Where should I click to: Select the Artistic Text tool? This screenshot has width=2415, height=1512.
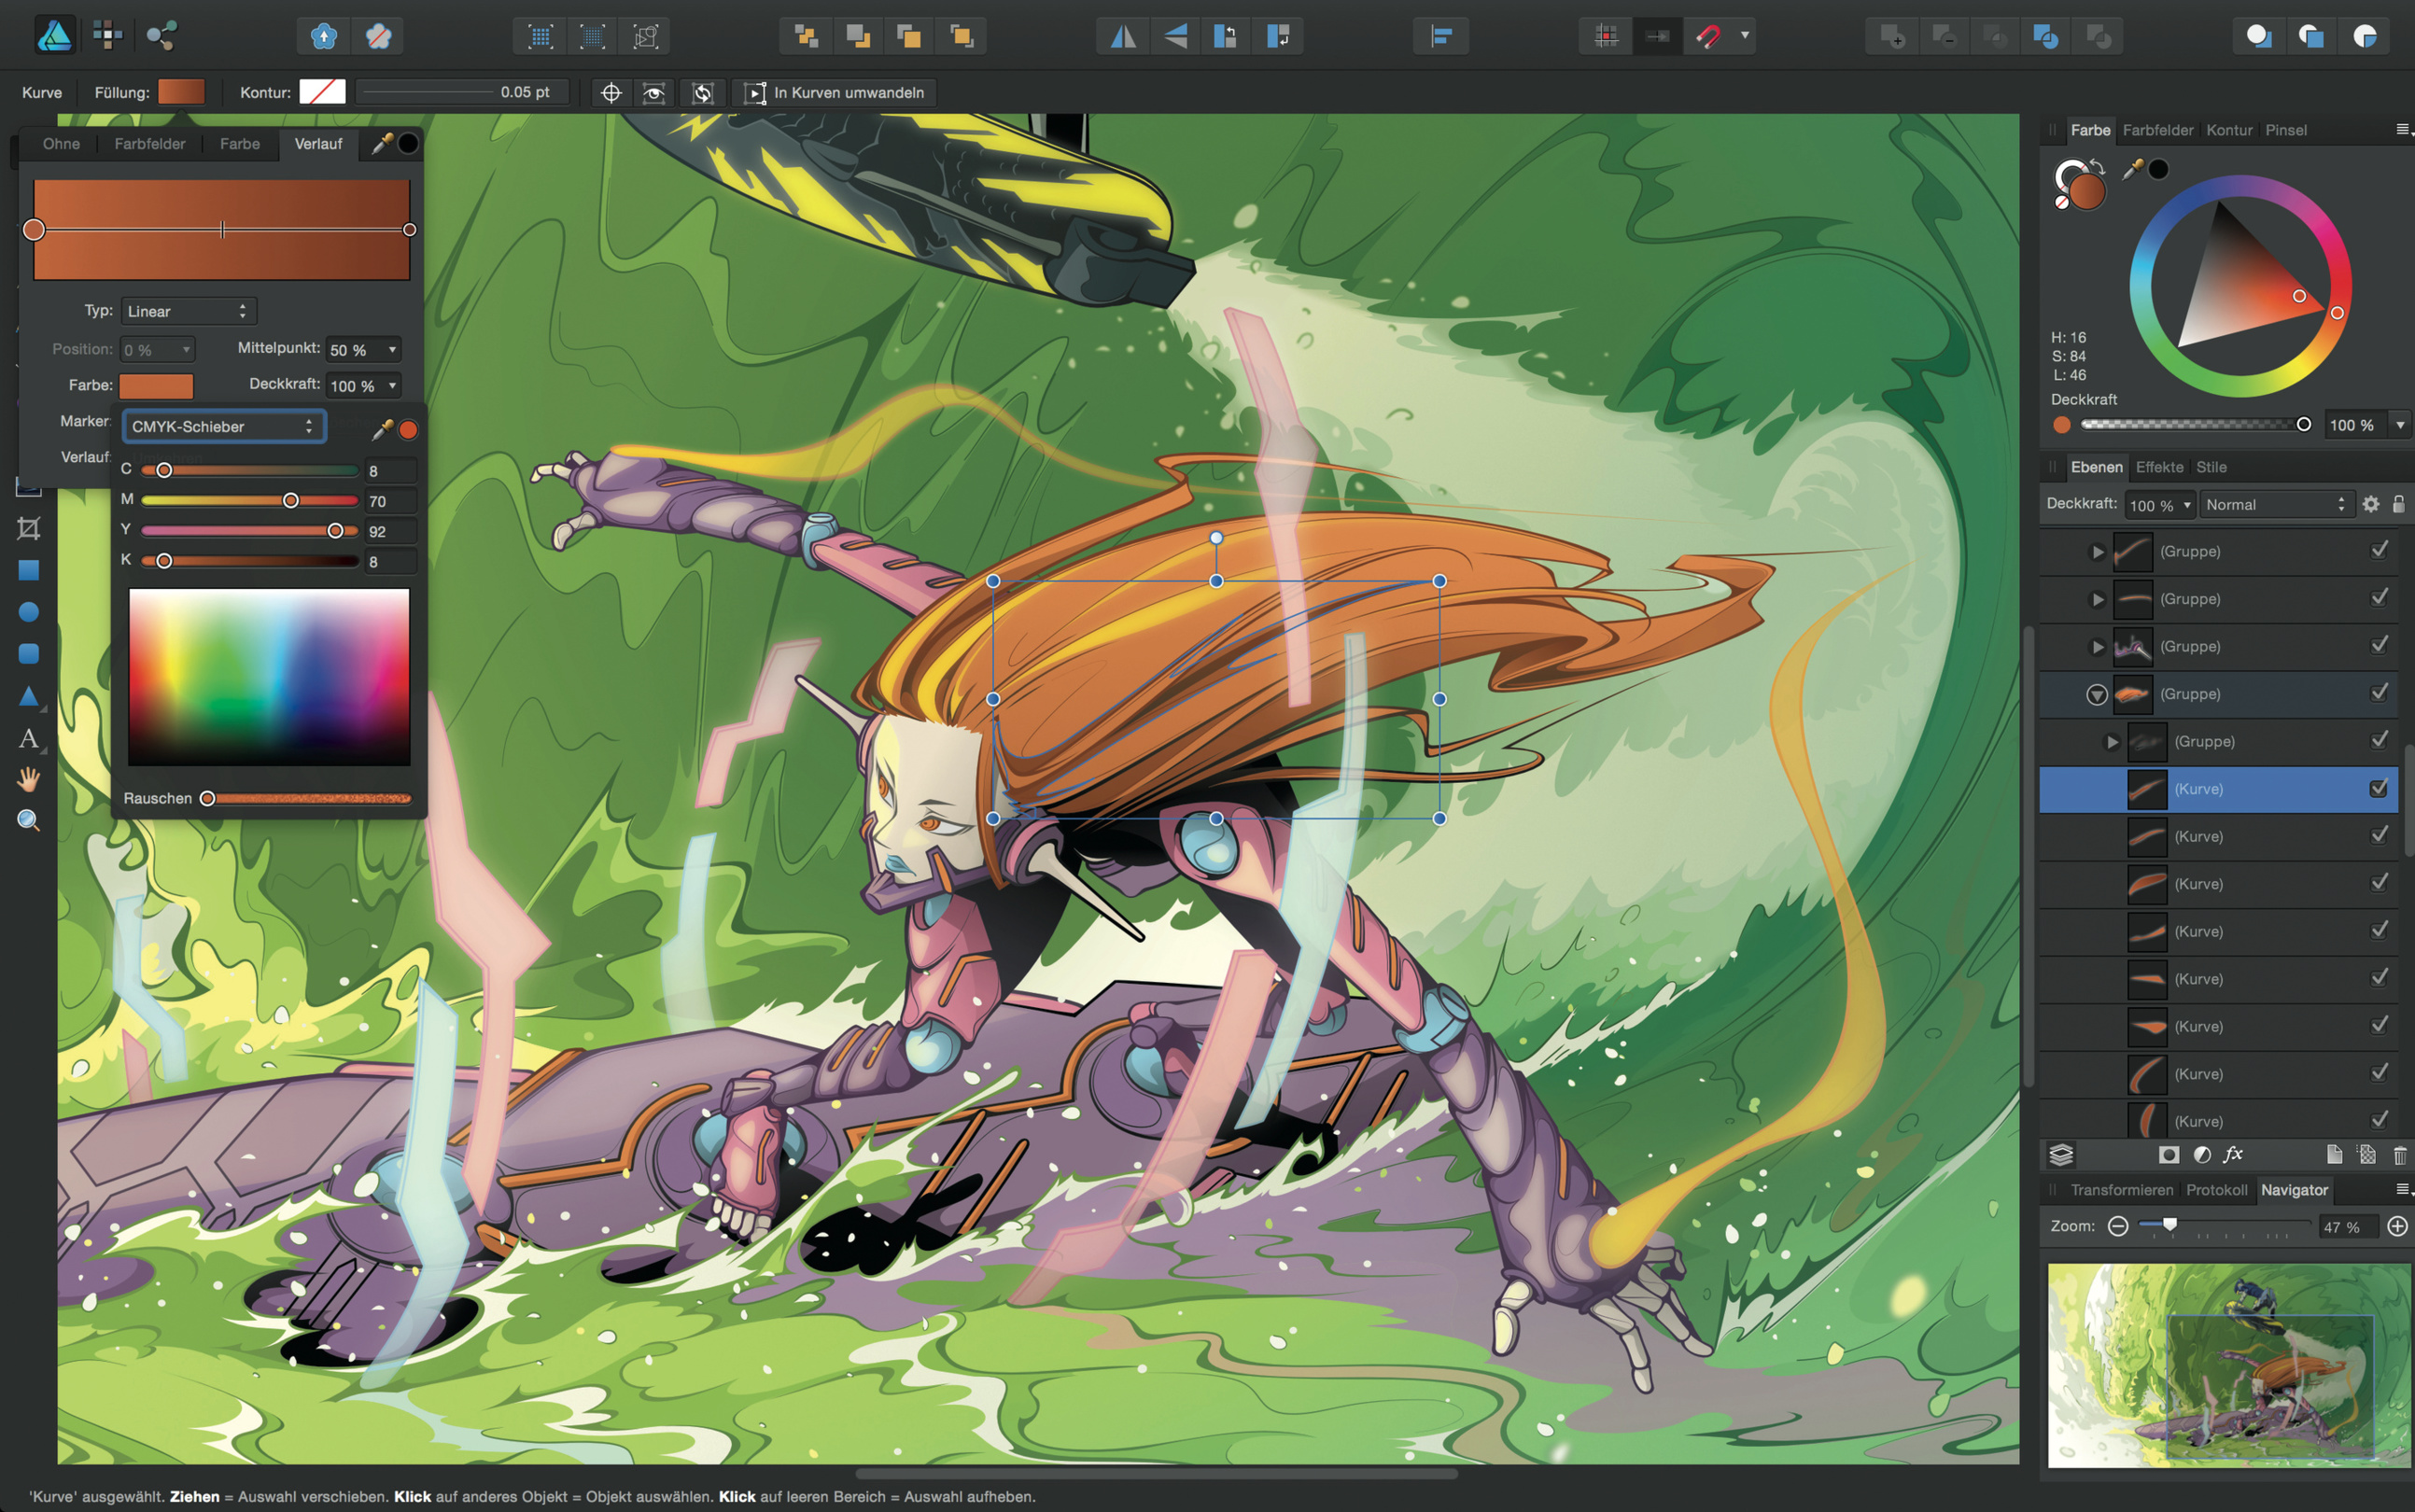(28, 739)
